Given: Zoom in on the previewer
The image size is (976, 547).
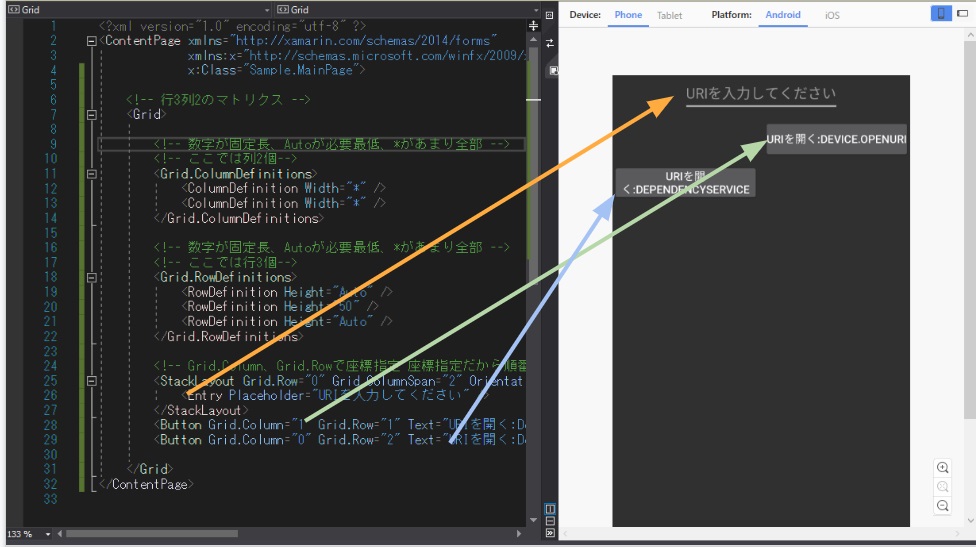Looking at the screenshot, I should point(942,467).
